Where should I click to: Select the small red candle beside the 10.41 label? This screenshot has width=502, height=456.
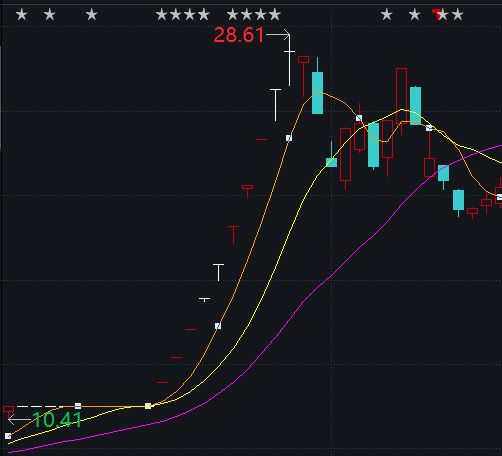8,411
